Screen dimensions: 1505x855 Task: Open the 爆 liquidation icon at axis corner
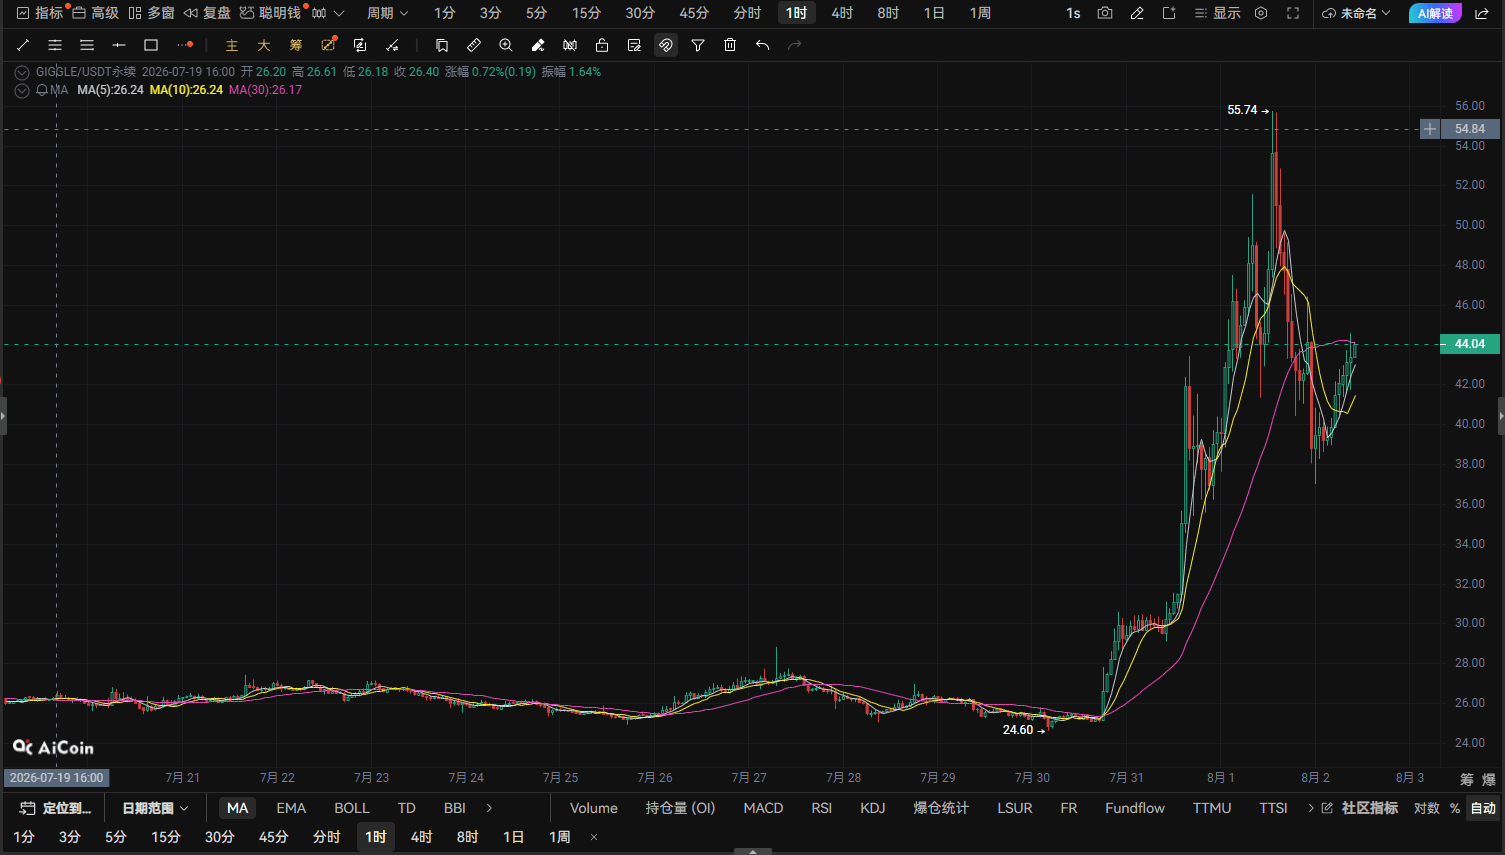click(1488, 779)
